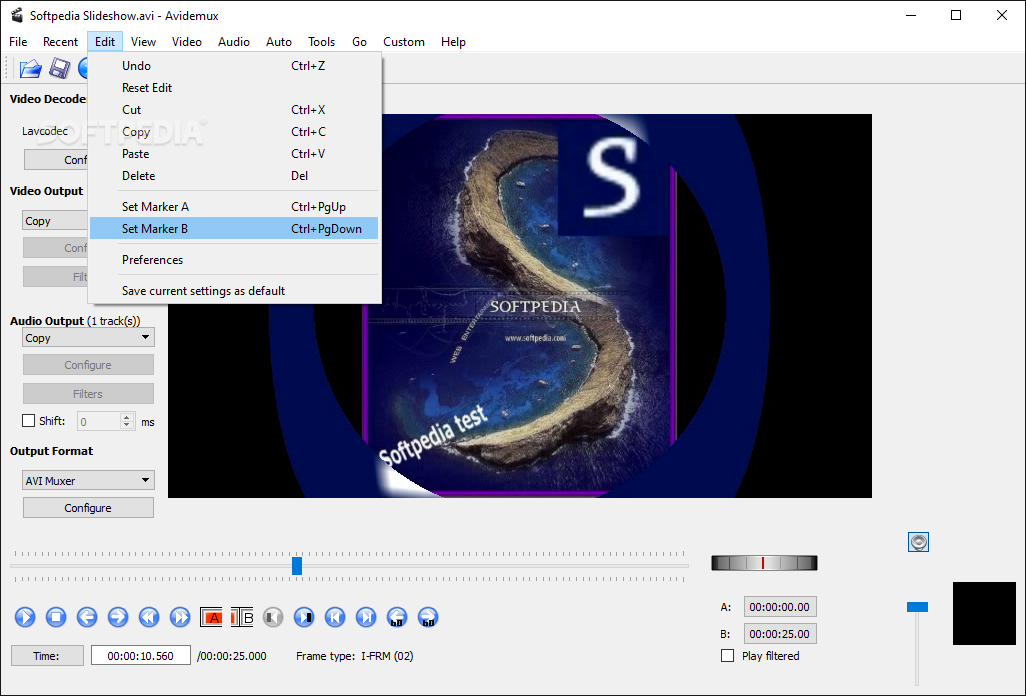1026x696 pixels.
Task: Jump forward 60 seconds icon
Action: [428, 617]
